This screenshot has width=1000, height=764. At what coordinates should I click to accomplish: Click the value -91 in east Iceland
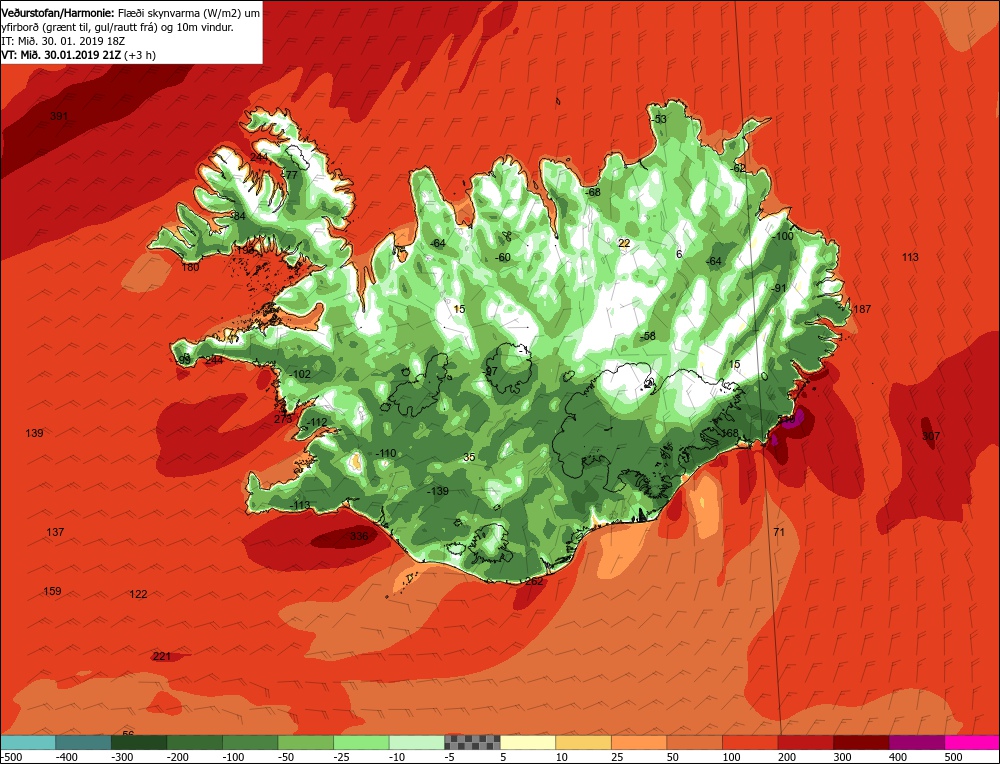(x=779, y=288)
